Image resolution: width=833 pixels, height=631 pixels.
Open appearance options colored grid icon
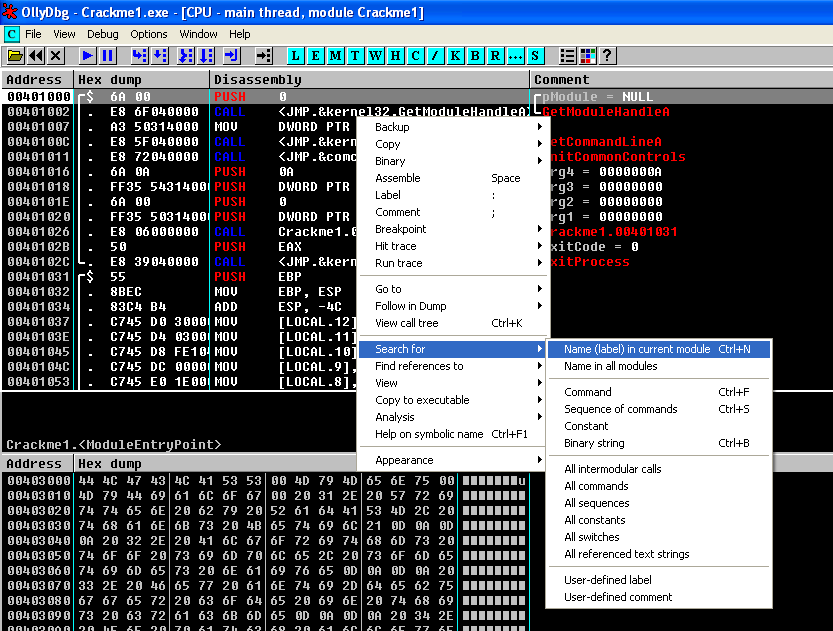pyautogui.click(x=588, y=56)
